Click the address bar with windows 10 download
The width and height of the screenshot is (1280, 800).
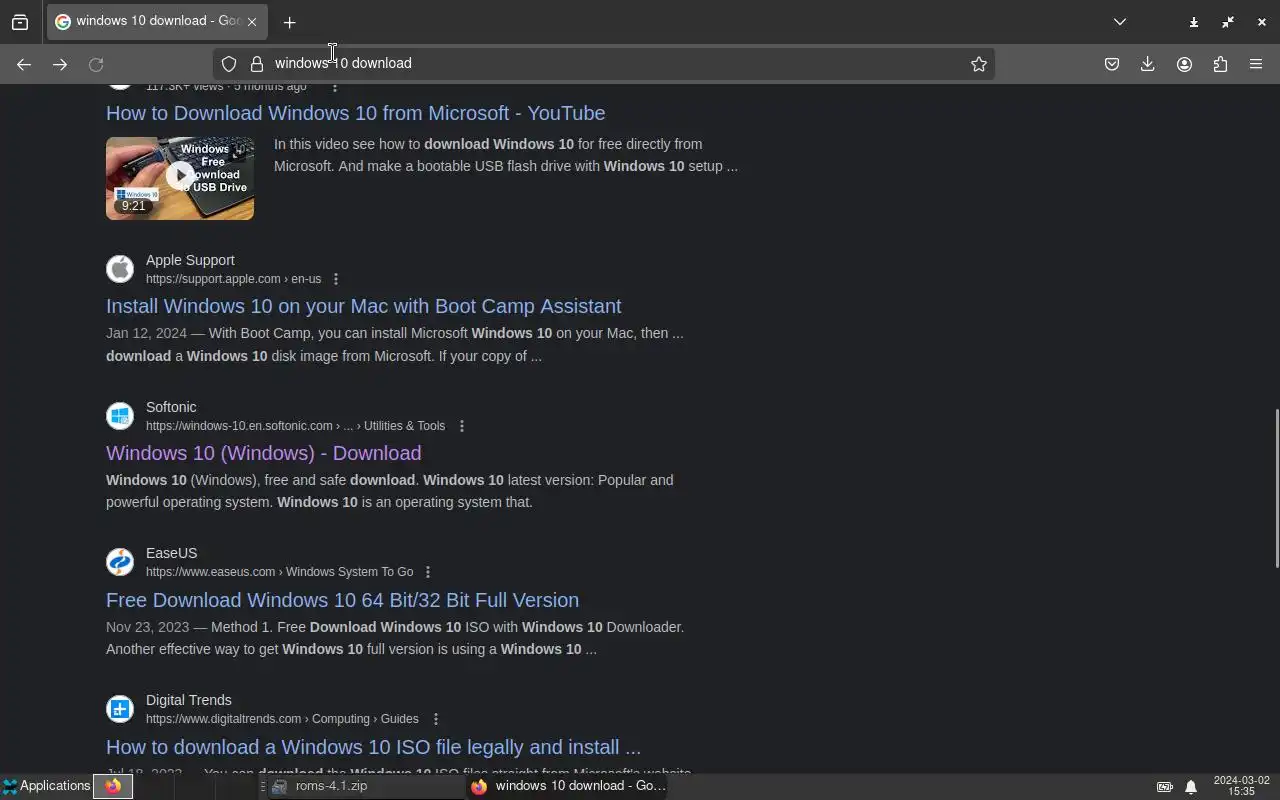603,64
